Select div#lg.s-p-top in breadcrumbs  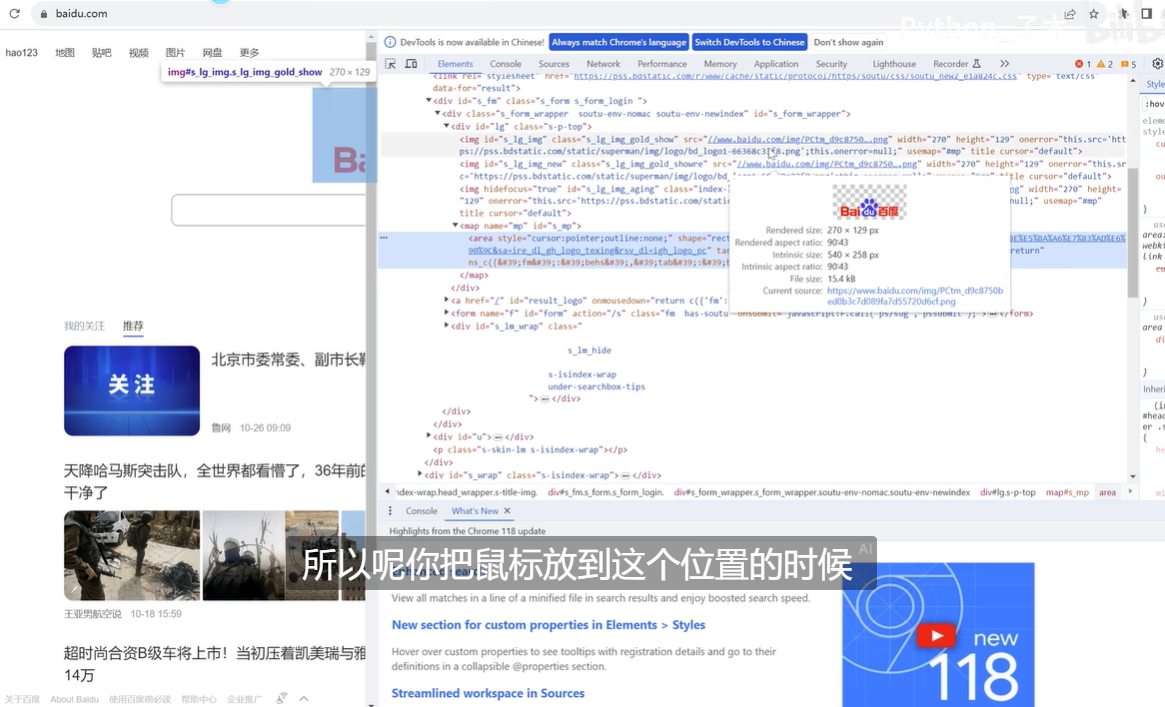(x=1007, y=492)
